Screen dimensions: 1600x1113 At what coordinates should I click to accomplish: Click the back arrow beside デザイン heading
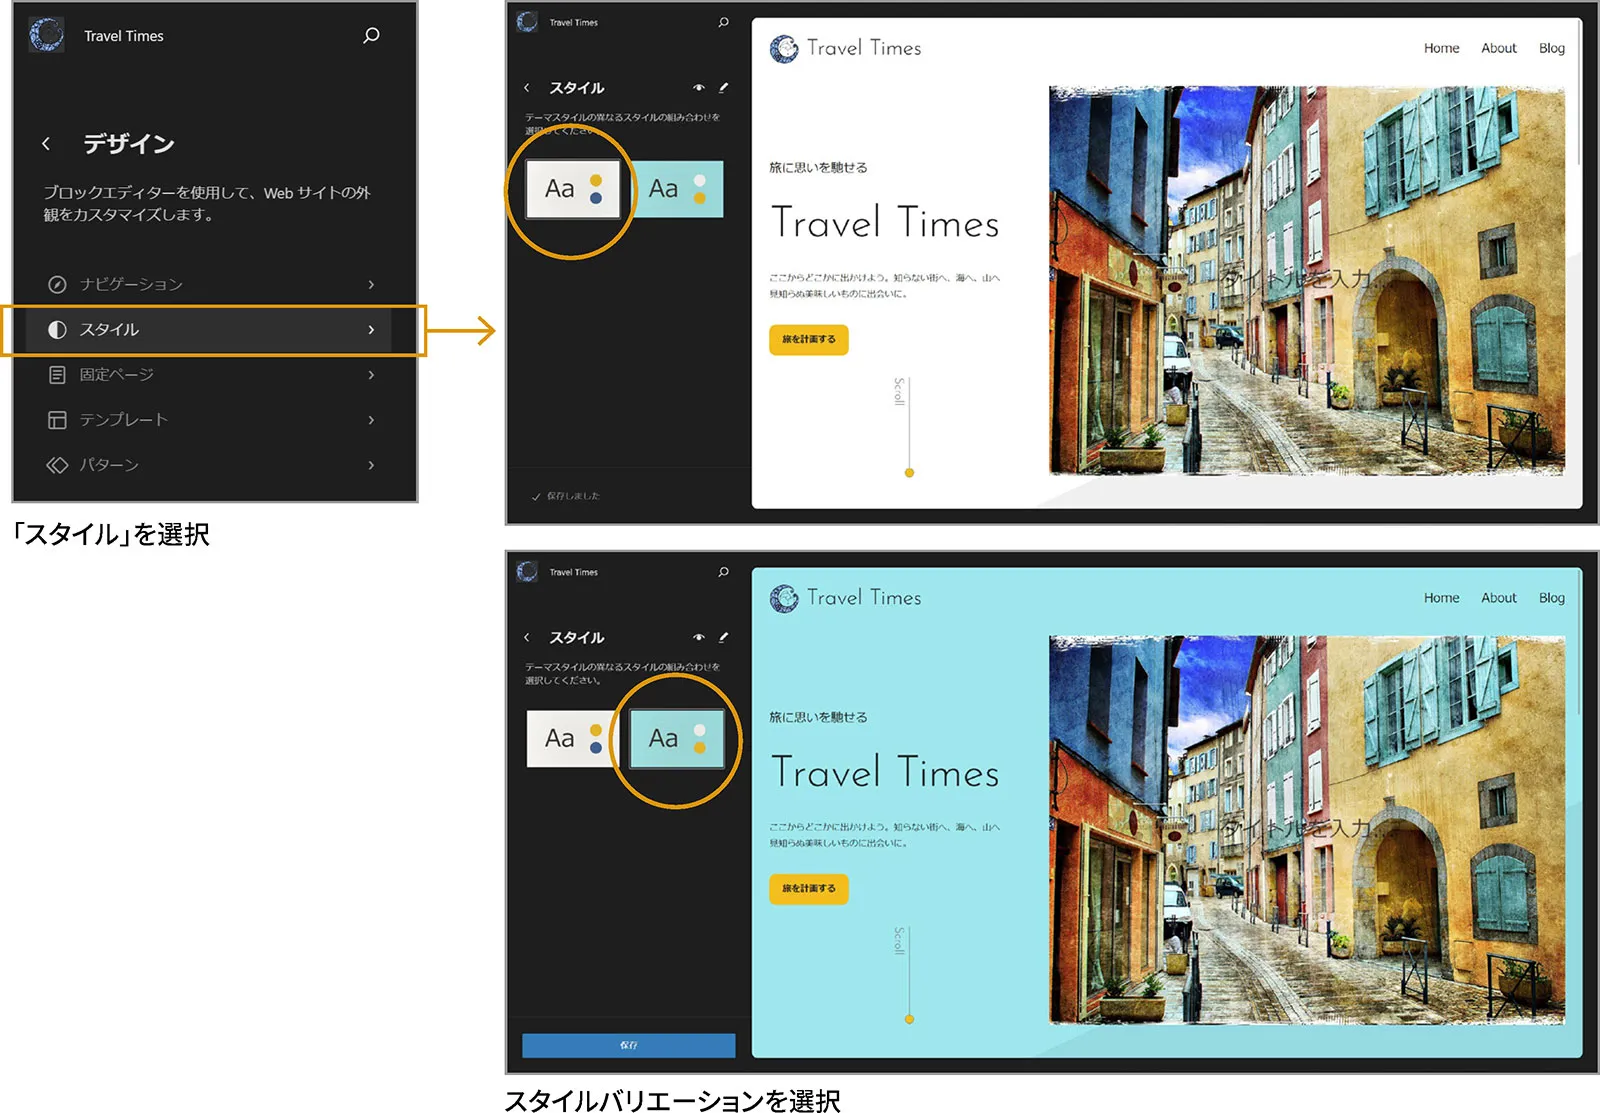tap(46, 144)
